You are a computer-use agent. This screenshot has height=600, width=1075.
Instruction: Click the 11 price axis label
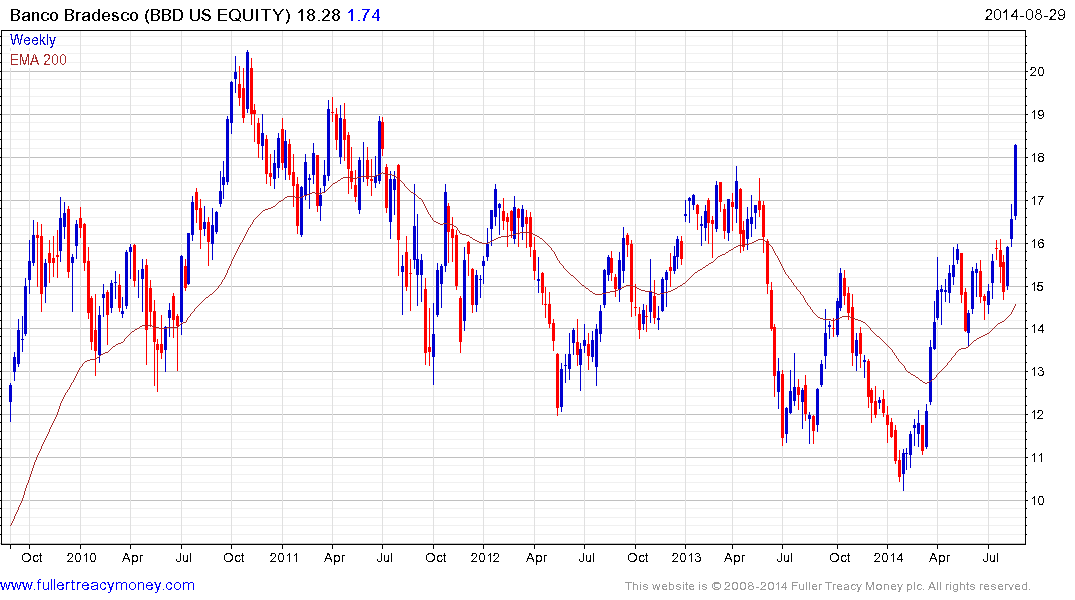coord(1037,458)
